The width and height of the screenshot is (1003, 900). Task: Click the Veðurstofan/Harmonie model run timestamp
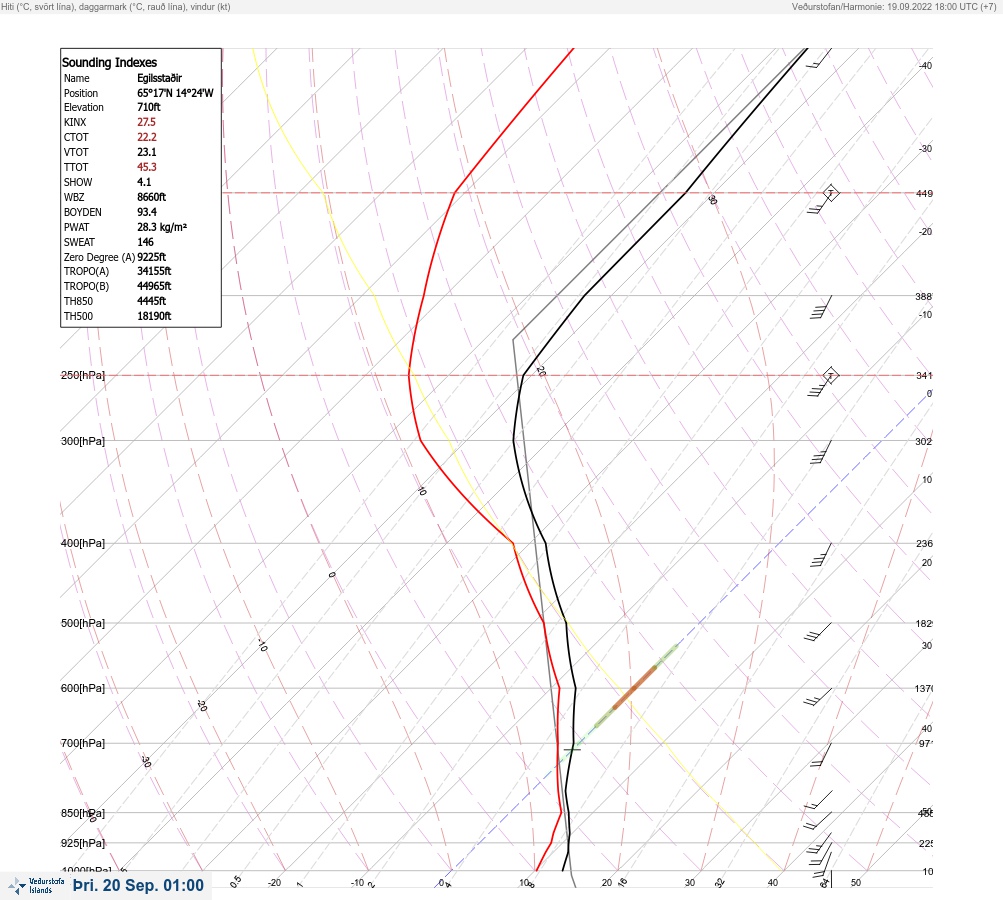coord(894,7)
